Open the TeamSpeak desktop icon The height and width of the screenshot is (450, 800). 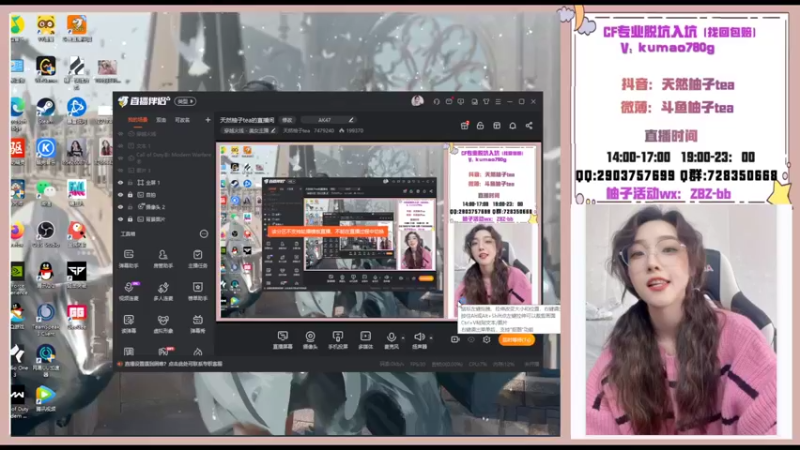point(45,319)
